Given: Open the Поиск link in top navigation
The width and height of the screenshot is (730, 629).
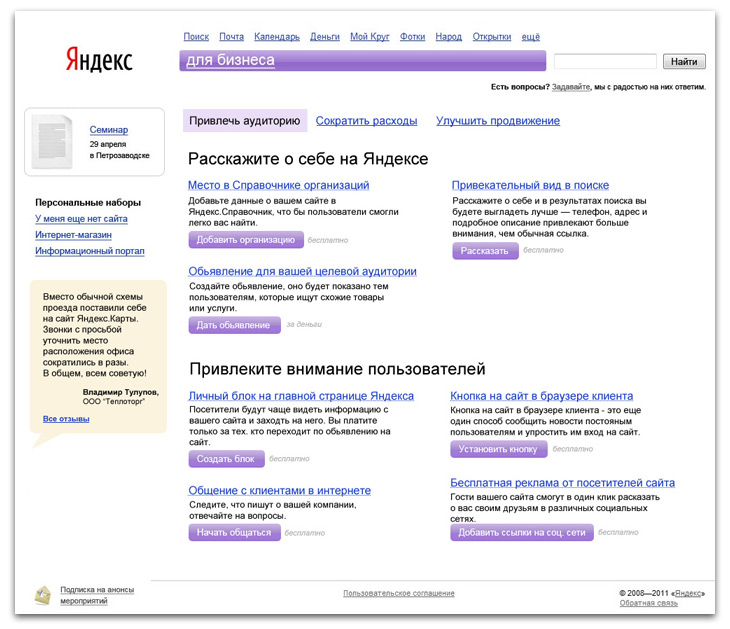Looking at the screenshot, I should click(196, 37).
